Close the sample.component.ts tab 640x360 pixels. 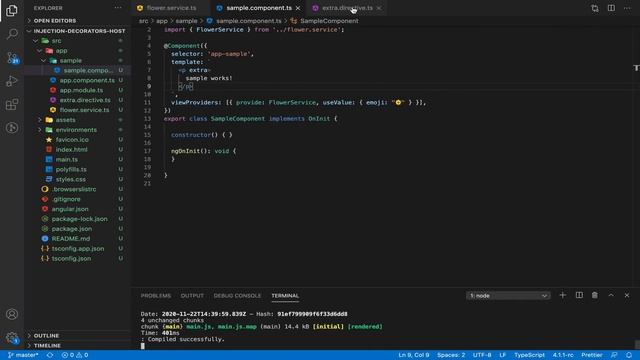coord(298,8)
